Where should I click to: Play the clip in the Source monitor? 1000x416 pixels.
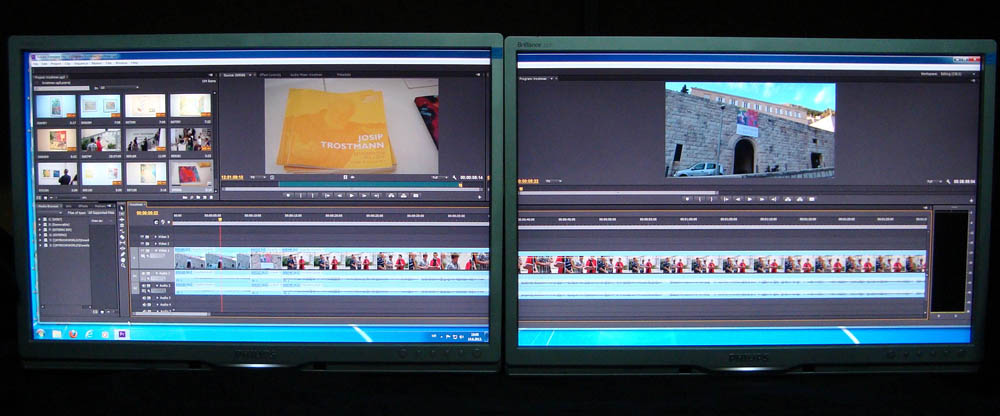[351, 196]
